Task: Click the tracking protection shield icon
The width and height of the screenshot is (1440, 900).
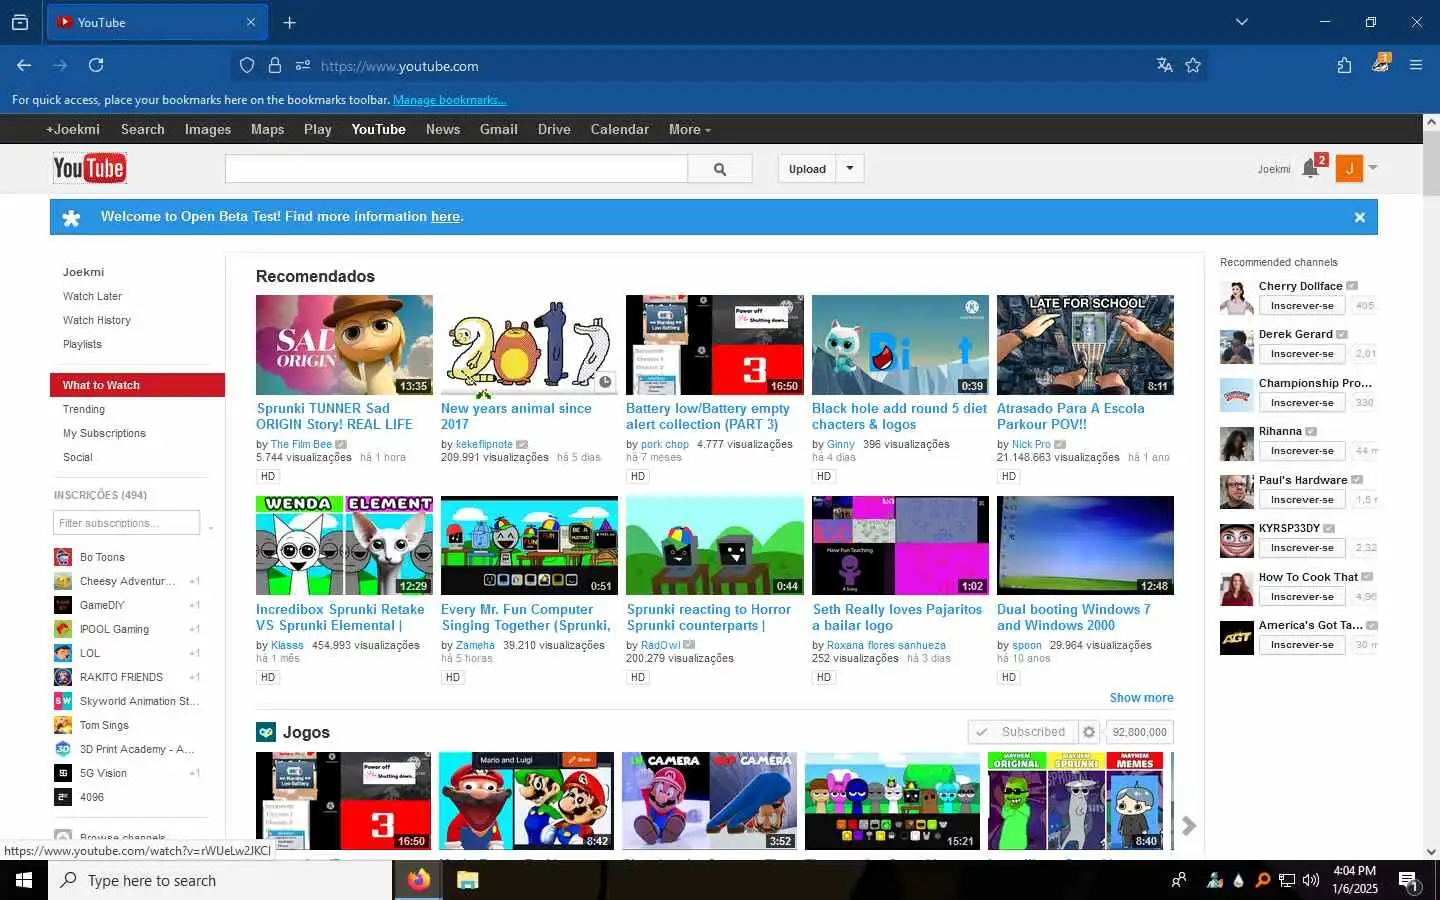Action: point(247,66)
